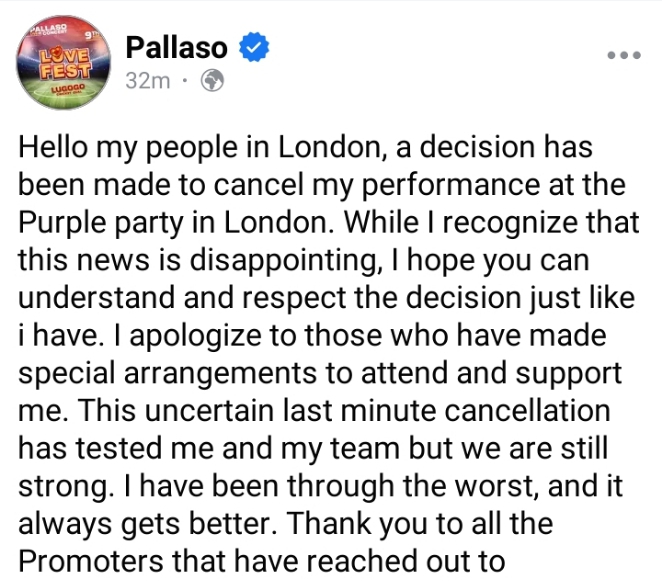Open the three-dot post options menu

click(625, 55)
